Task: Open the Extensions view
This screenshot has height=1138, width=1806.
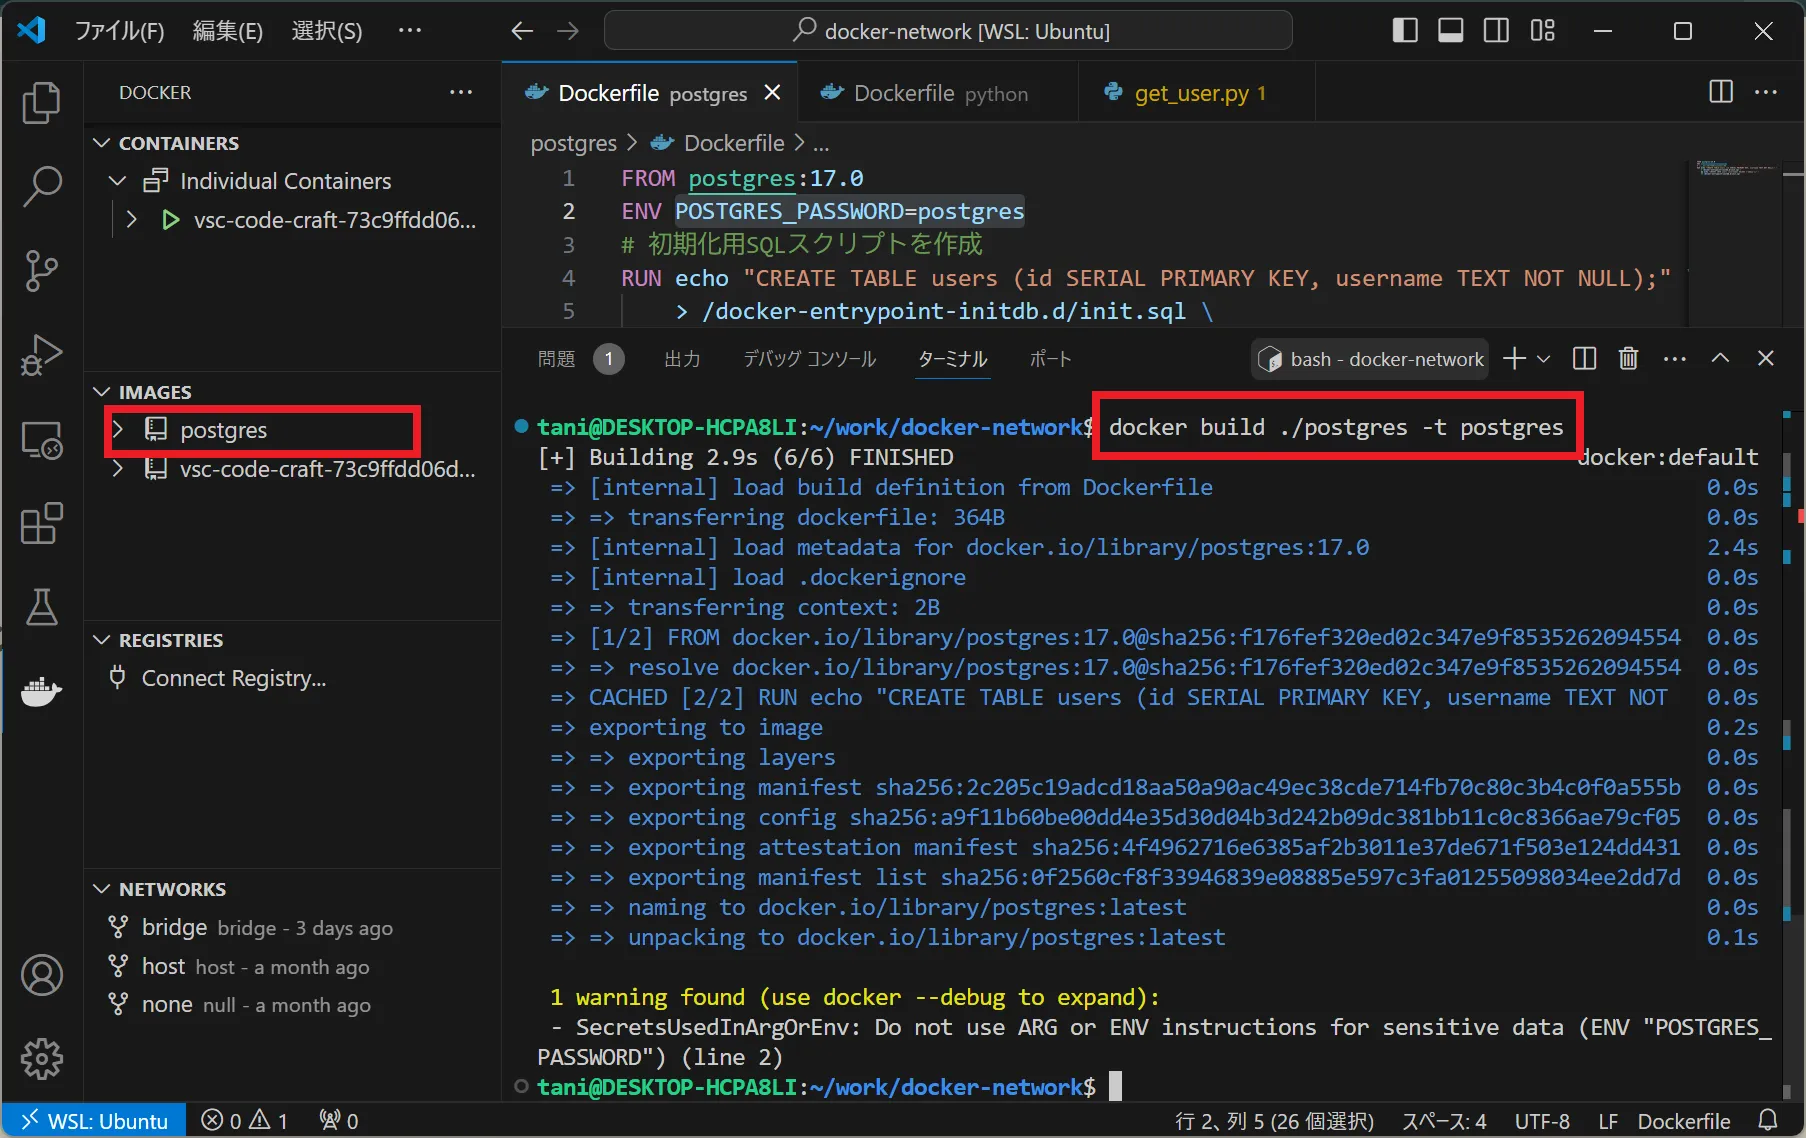Action: (x=41, y=523)
